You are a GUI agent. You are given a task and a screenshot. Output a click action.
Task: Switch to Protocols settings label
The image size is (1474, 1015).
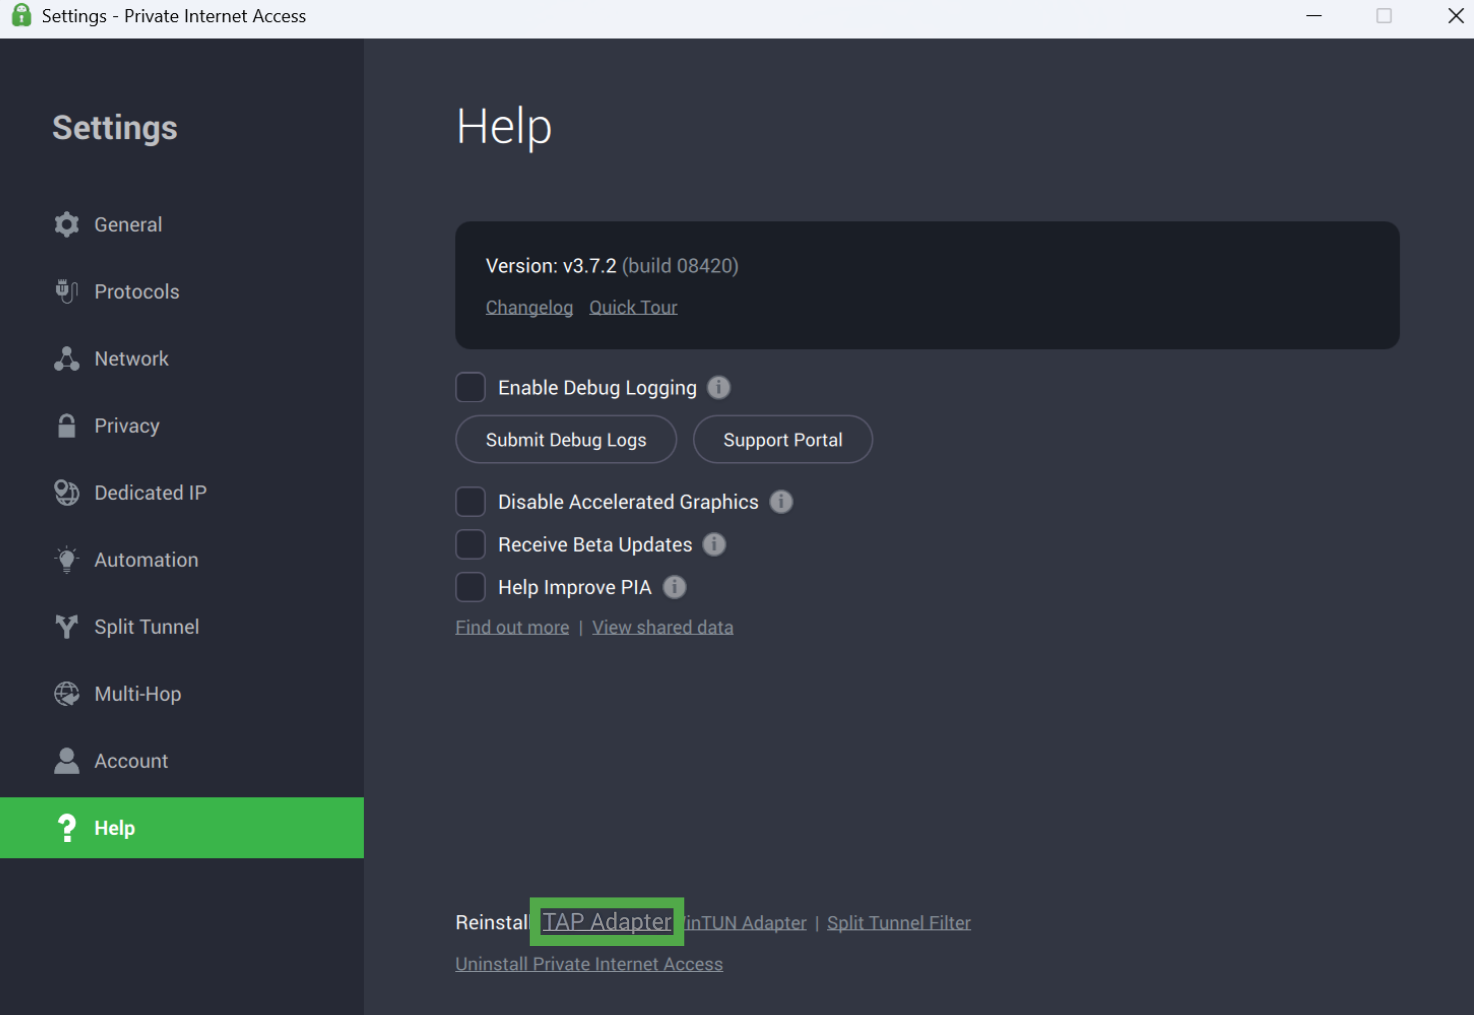pos(137,292)
